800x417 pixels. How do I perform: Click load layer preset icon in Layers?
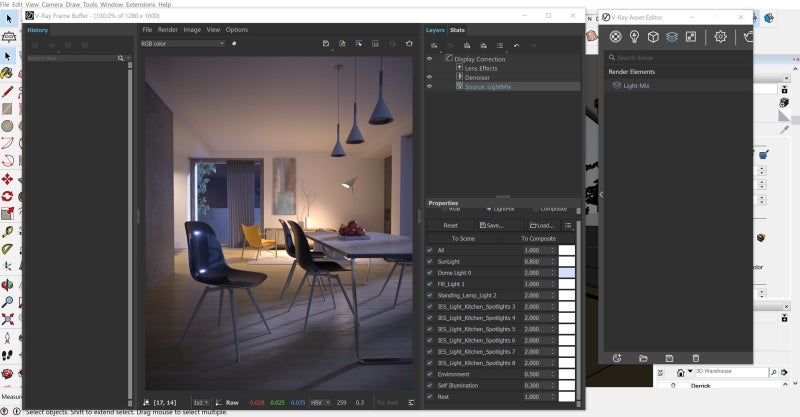[x=483, y=46]
